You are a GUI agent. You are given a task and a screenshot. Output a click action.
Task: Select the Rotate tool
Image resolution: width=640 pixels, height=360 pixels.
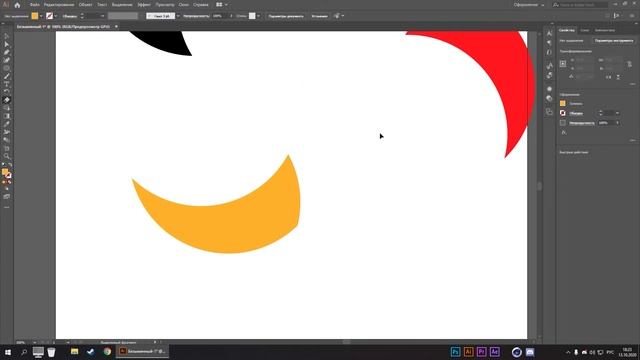click(7, 92)
